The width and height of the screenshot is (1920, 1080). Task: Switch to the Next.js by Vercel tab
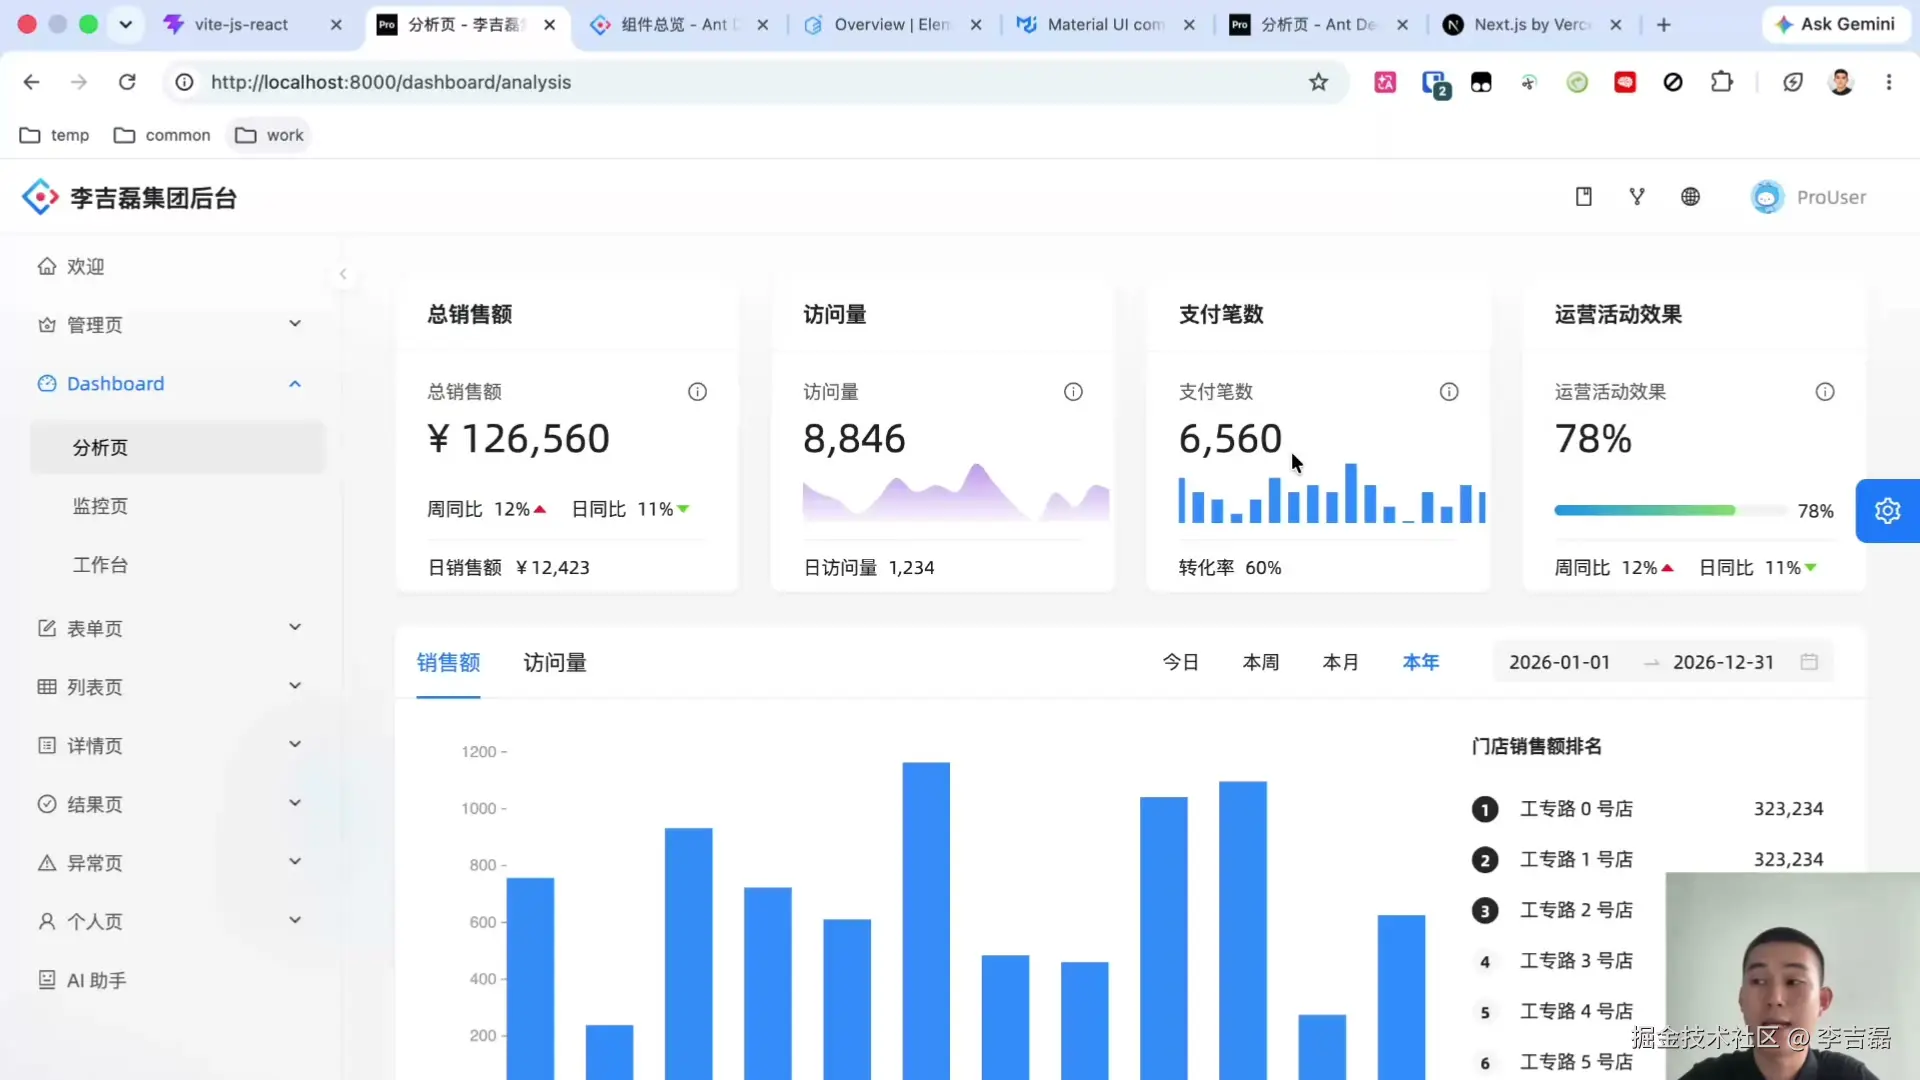(x=1531, y=25)
